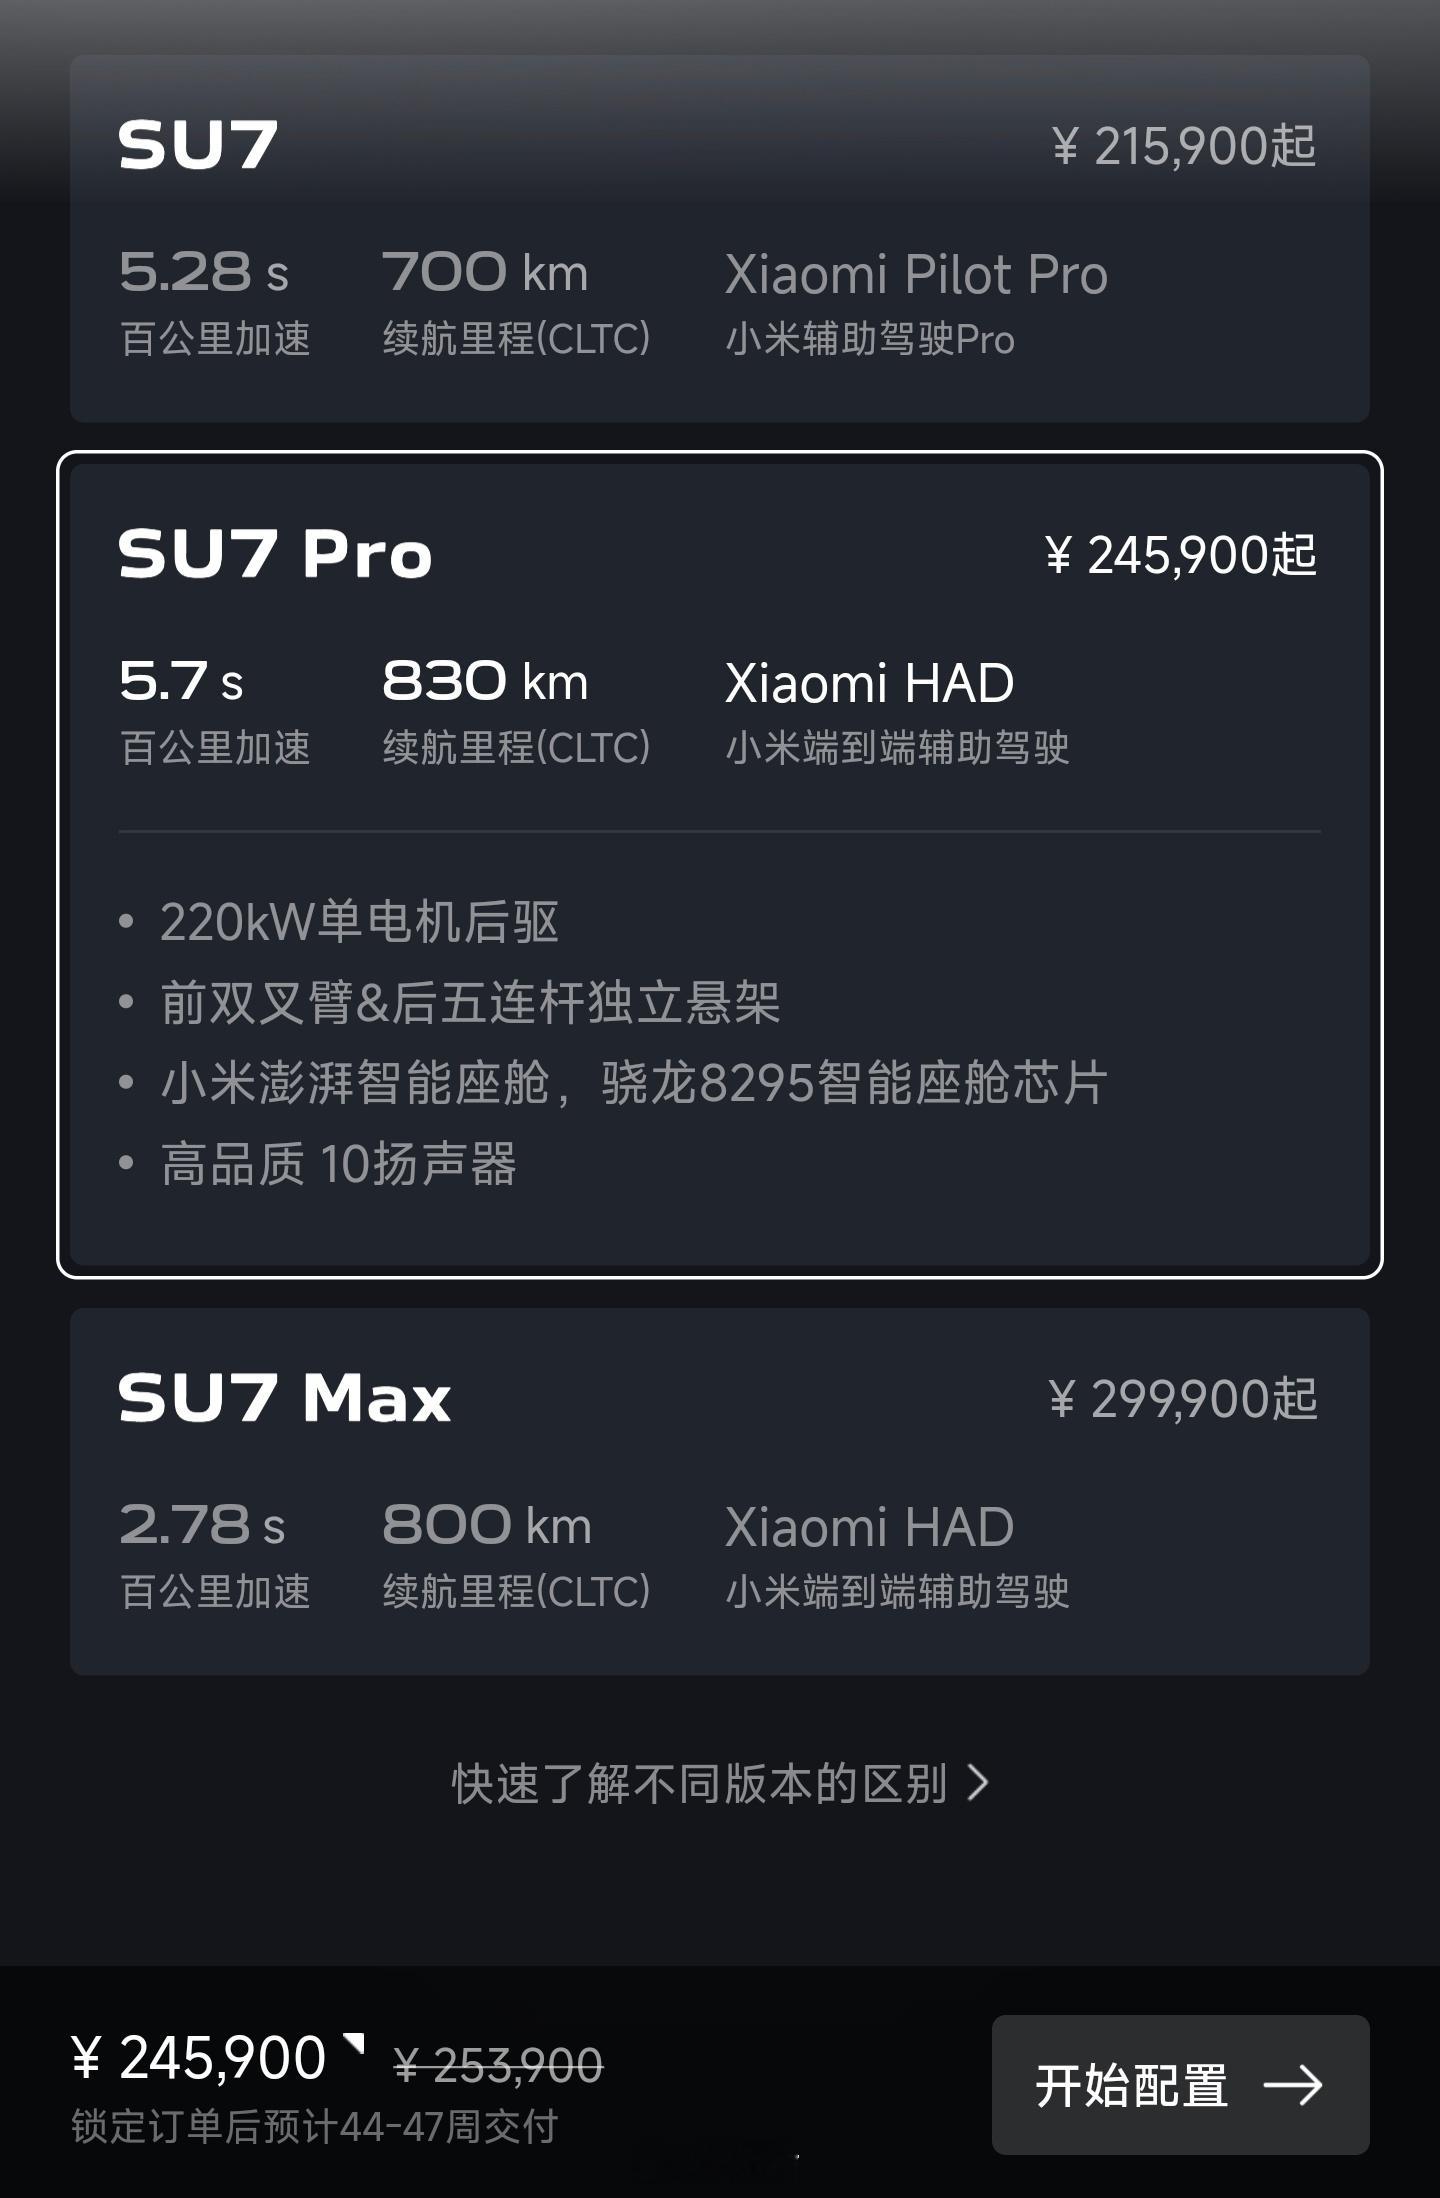Click the SU7 Max title text
This screenshot has width=1440, height=2198.
pyautogui.click(x=285, y=1397)
